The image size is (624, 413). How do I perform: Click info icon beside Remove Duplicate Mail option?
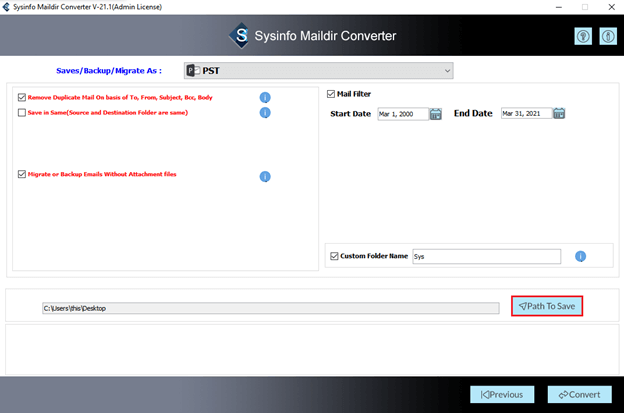[265, 97]
